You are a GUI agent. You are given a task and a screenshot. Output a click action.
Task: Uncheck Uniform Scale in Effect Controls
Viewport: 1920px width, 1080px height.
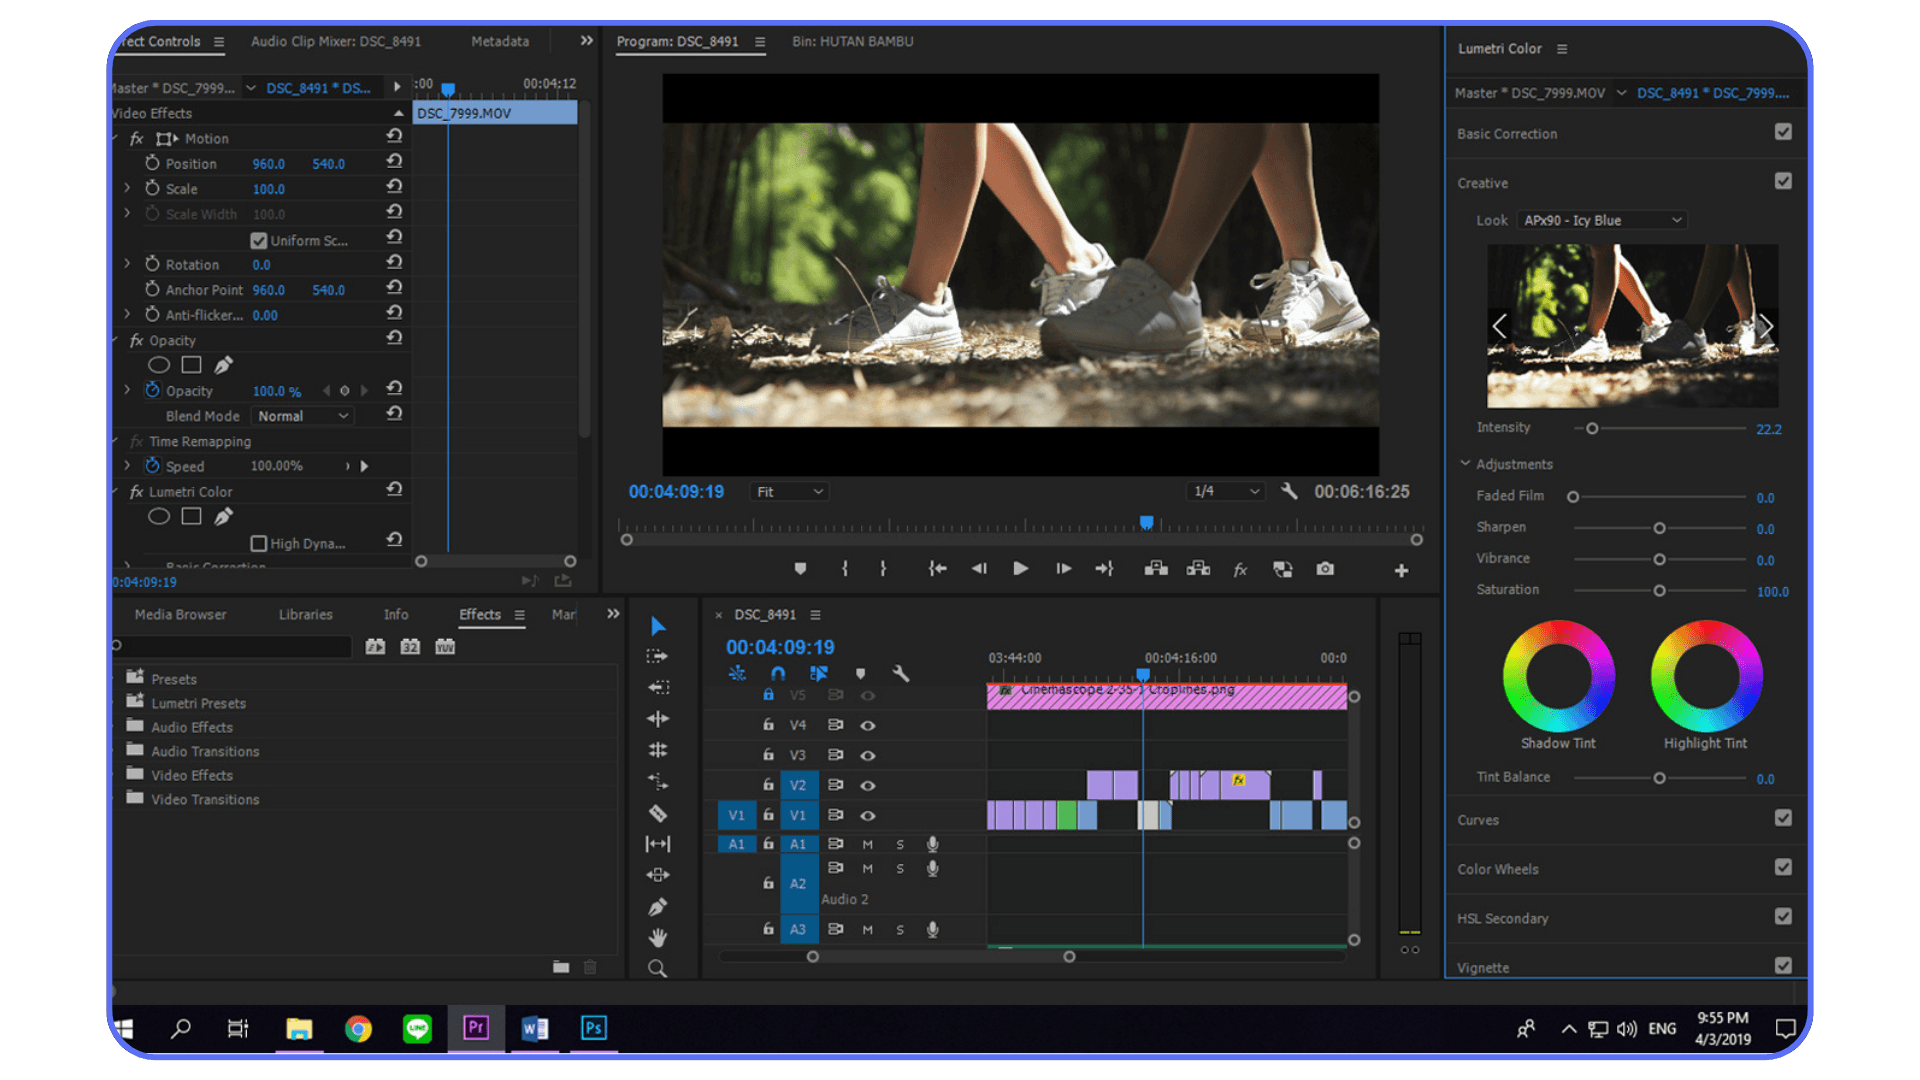(259, 240)
